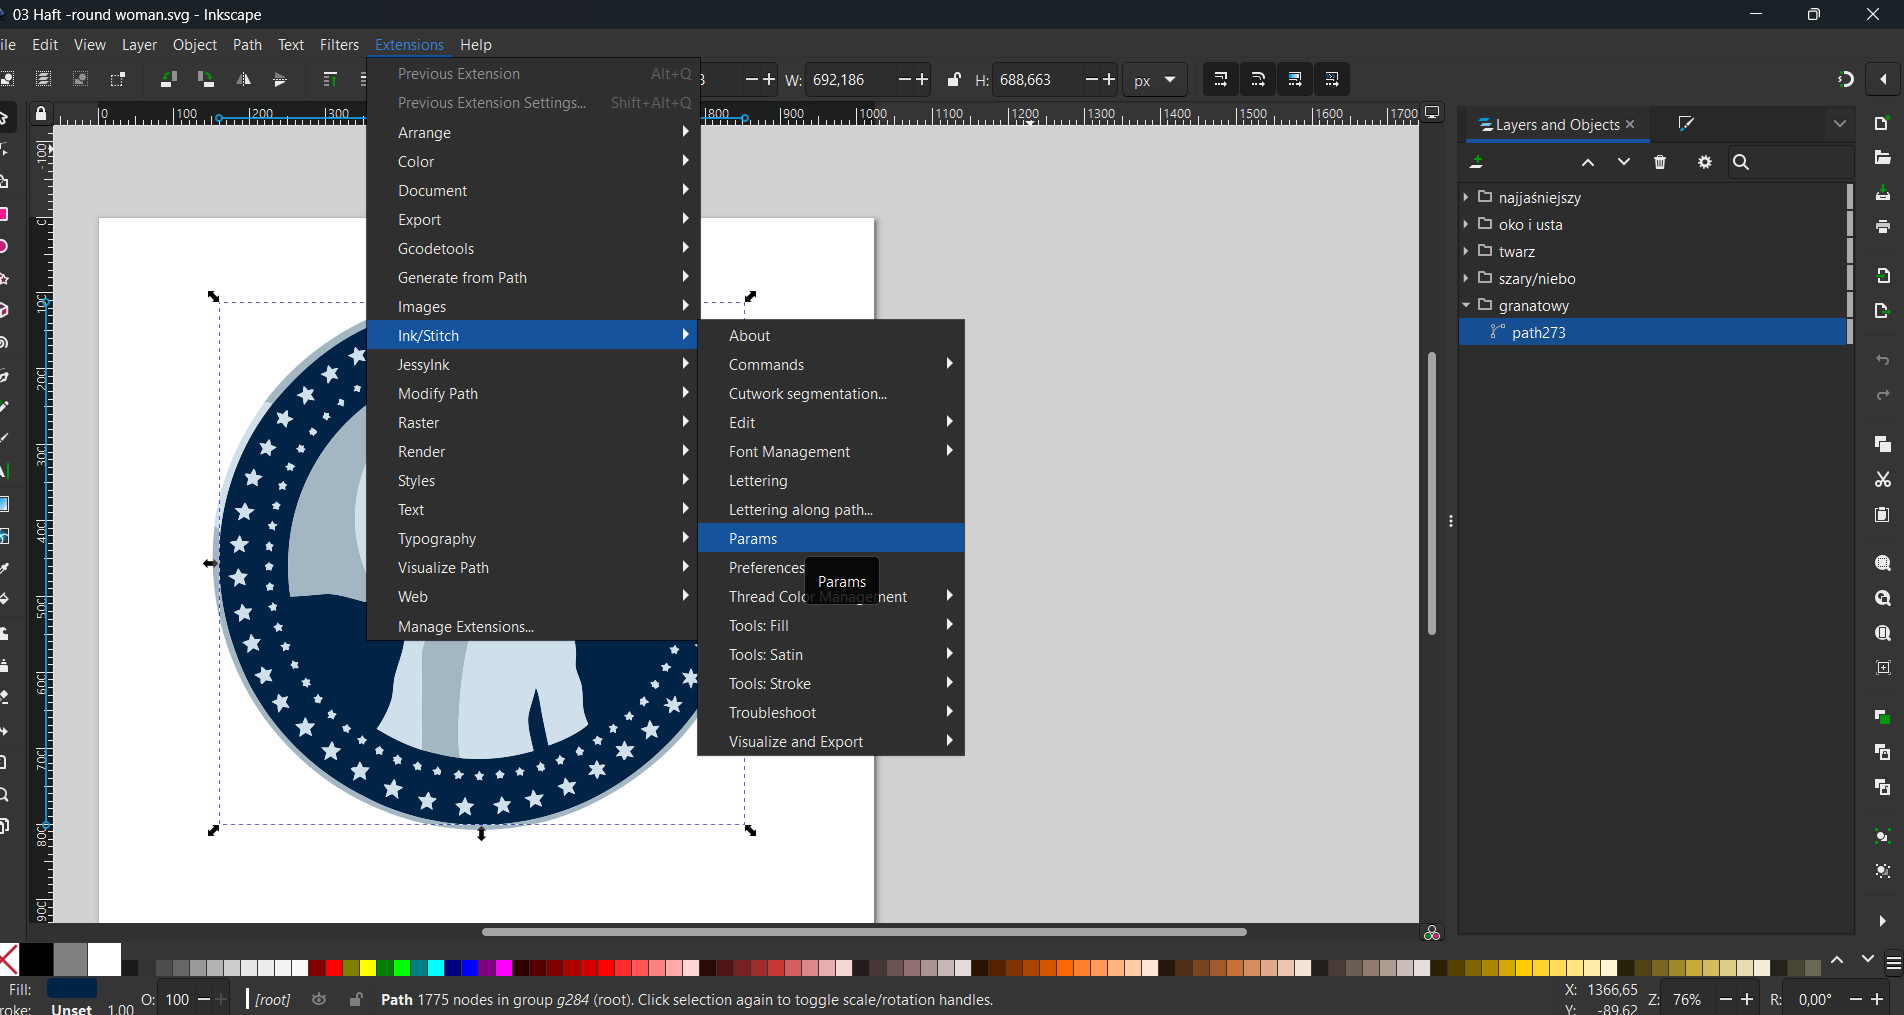Toggle move patterns with object

1332,79
